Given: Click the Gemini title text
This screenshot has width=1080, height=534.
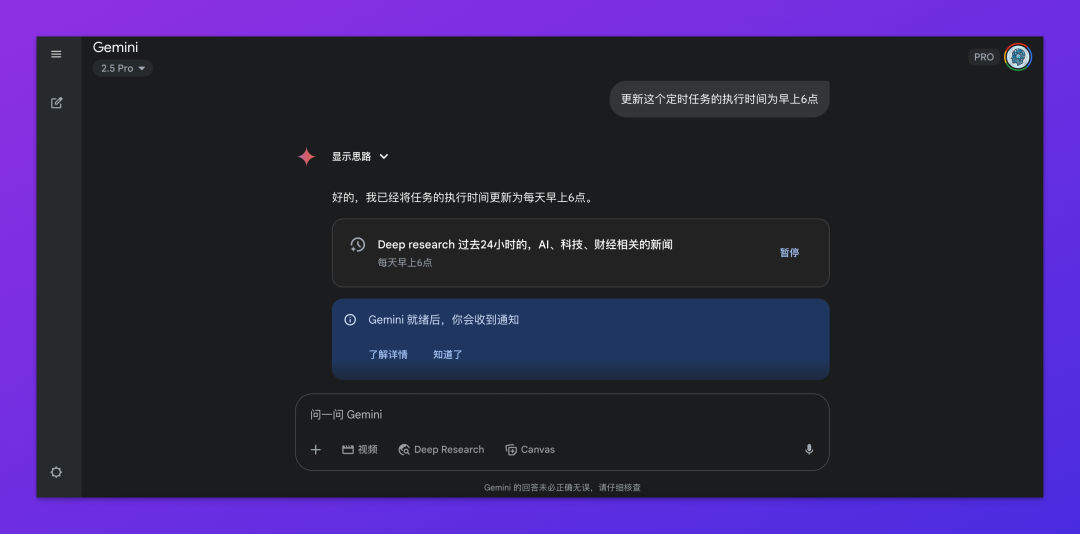Looking at the screenshot, I should 116,48.
